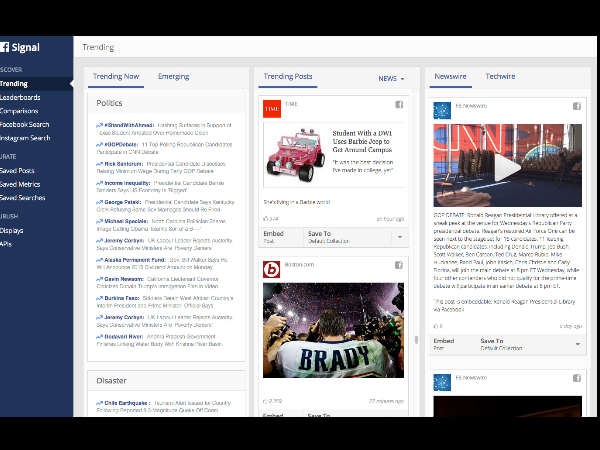600x450 pixels.
Task: Click trending arrow beside Rick Santorum
Action: pos(99,164)
